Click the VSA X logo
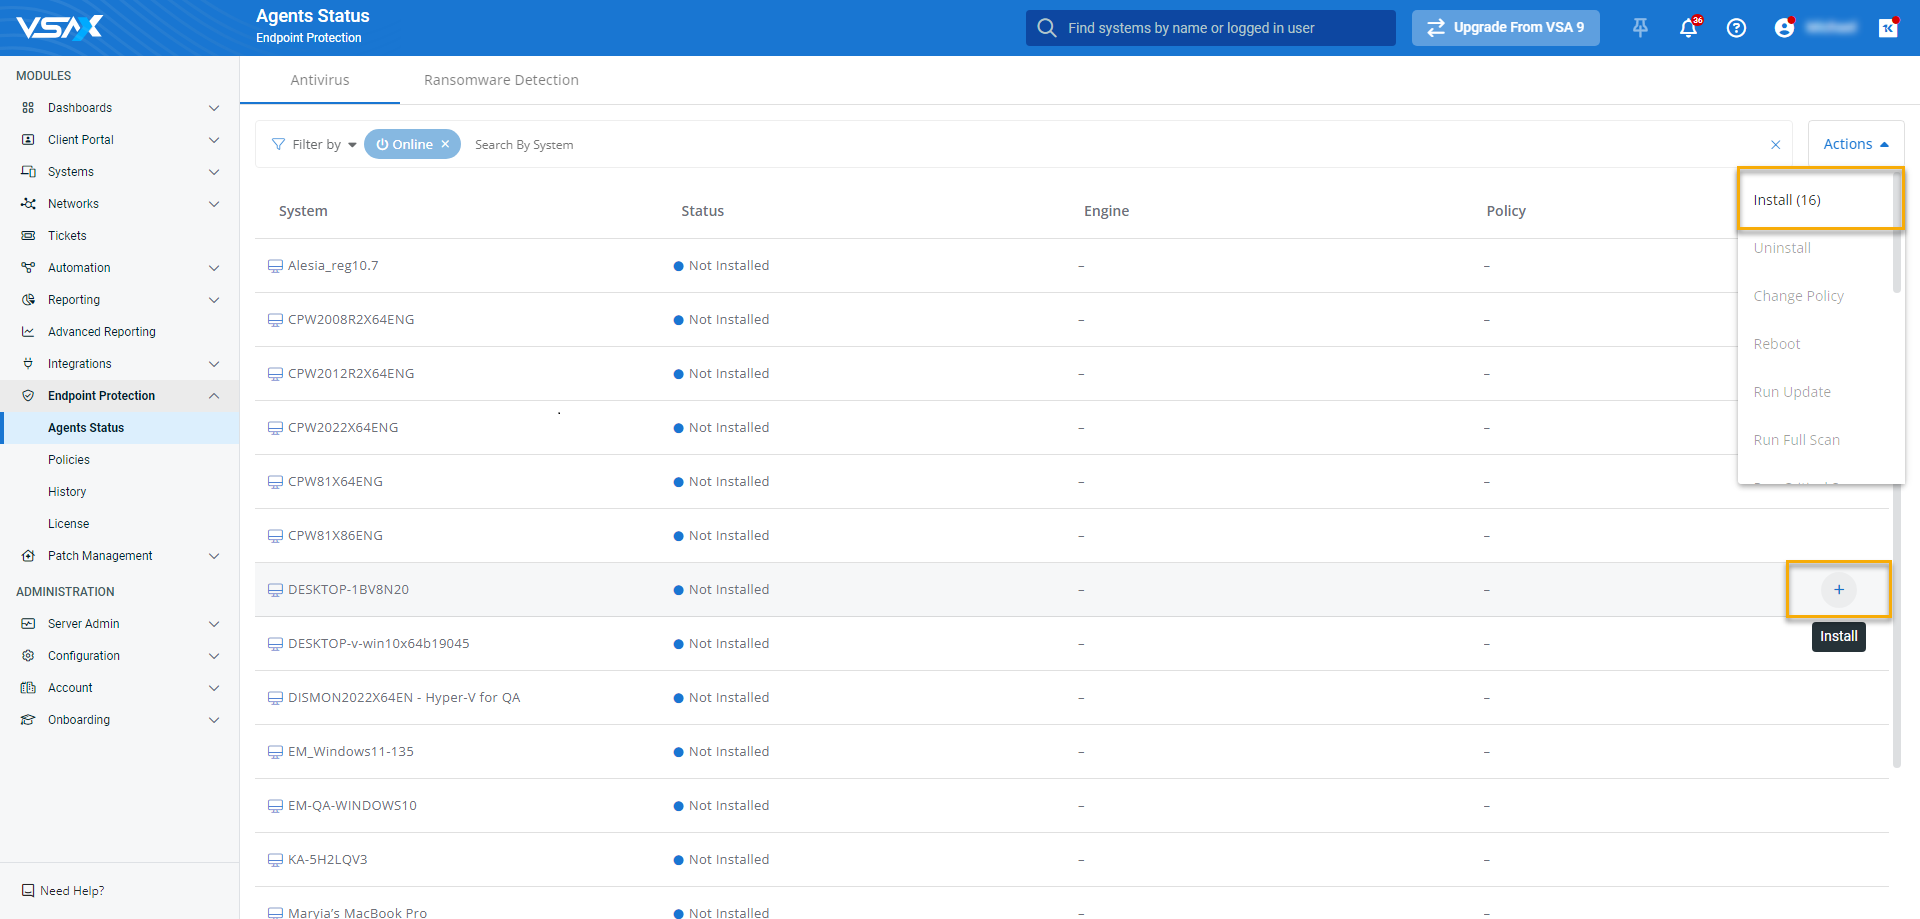Screen dimensions: 1920x919 click(x=60, y=27)
